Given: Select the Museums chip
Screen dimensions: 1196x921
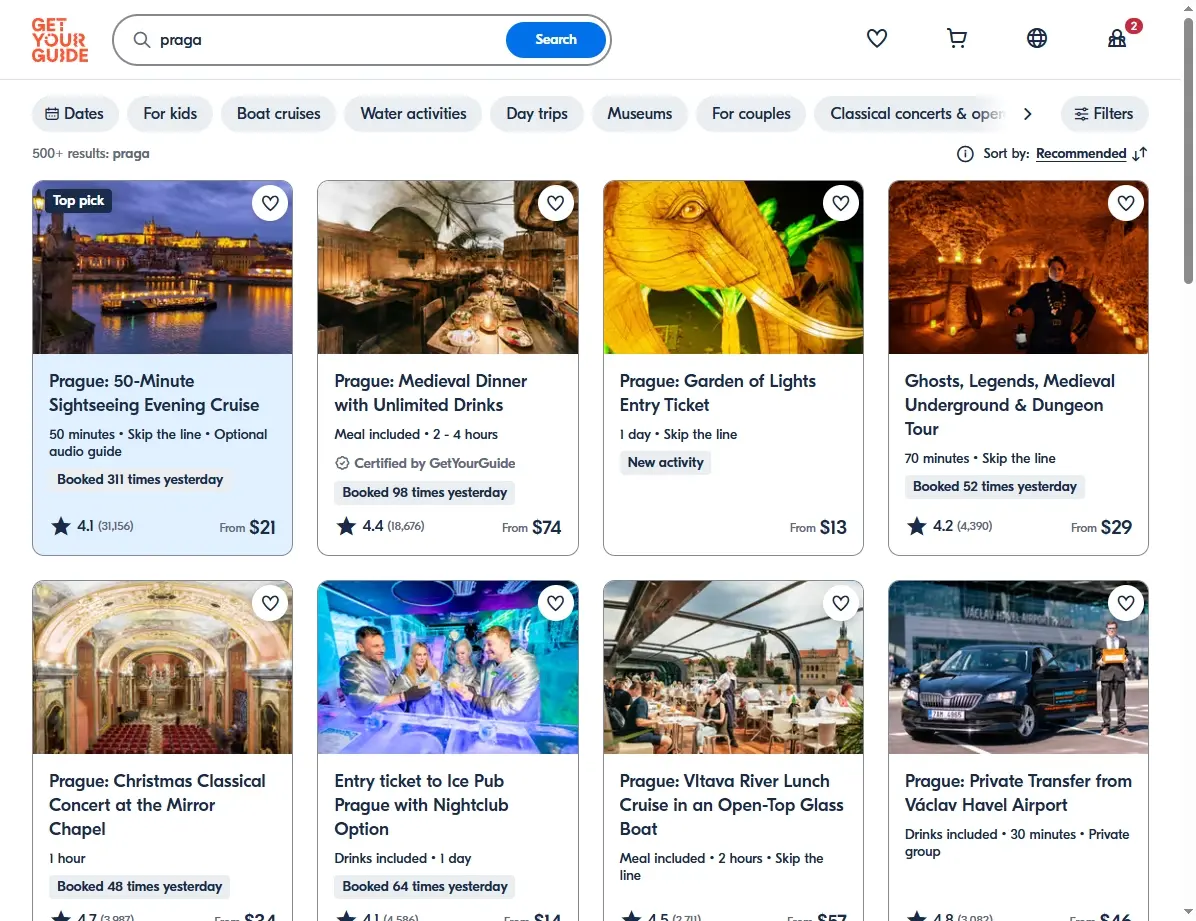Looking at the screenshot, I should pos(639,114).
